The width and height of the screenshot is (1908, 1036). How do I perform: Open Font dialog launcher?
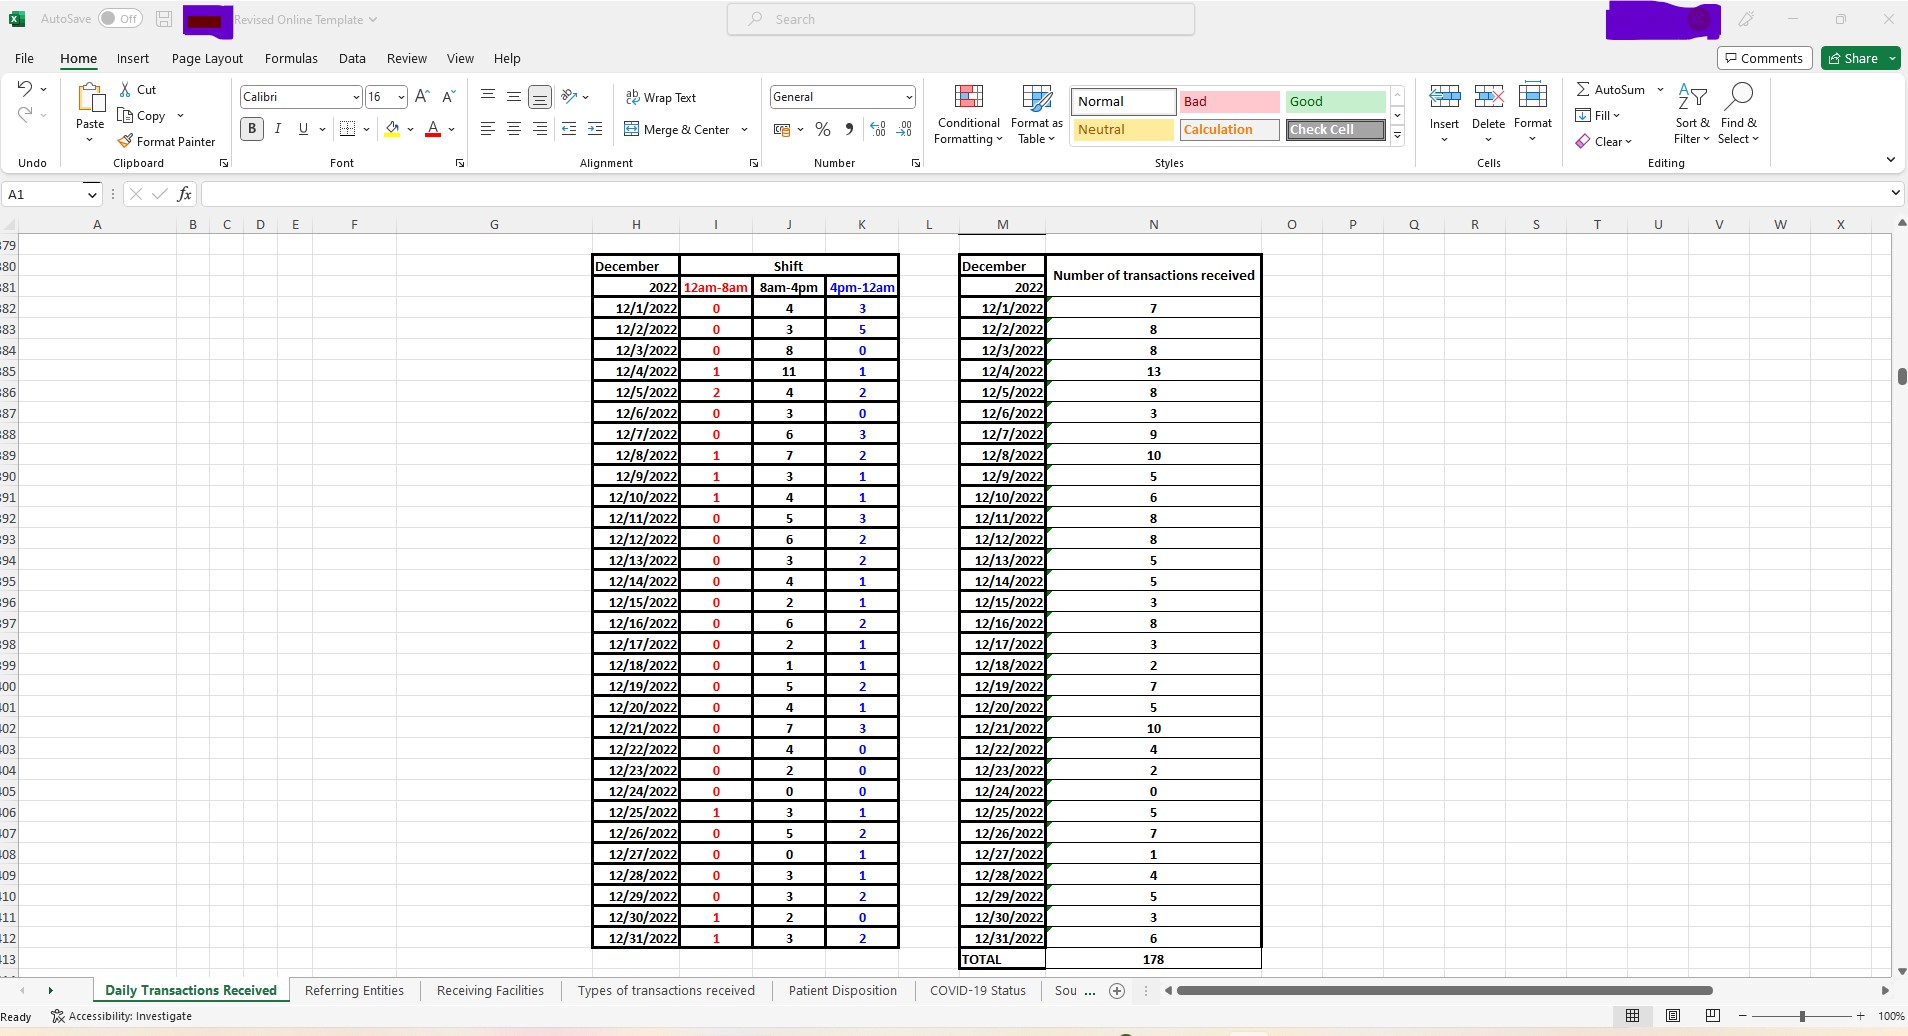460,163
